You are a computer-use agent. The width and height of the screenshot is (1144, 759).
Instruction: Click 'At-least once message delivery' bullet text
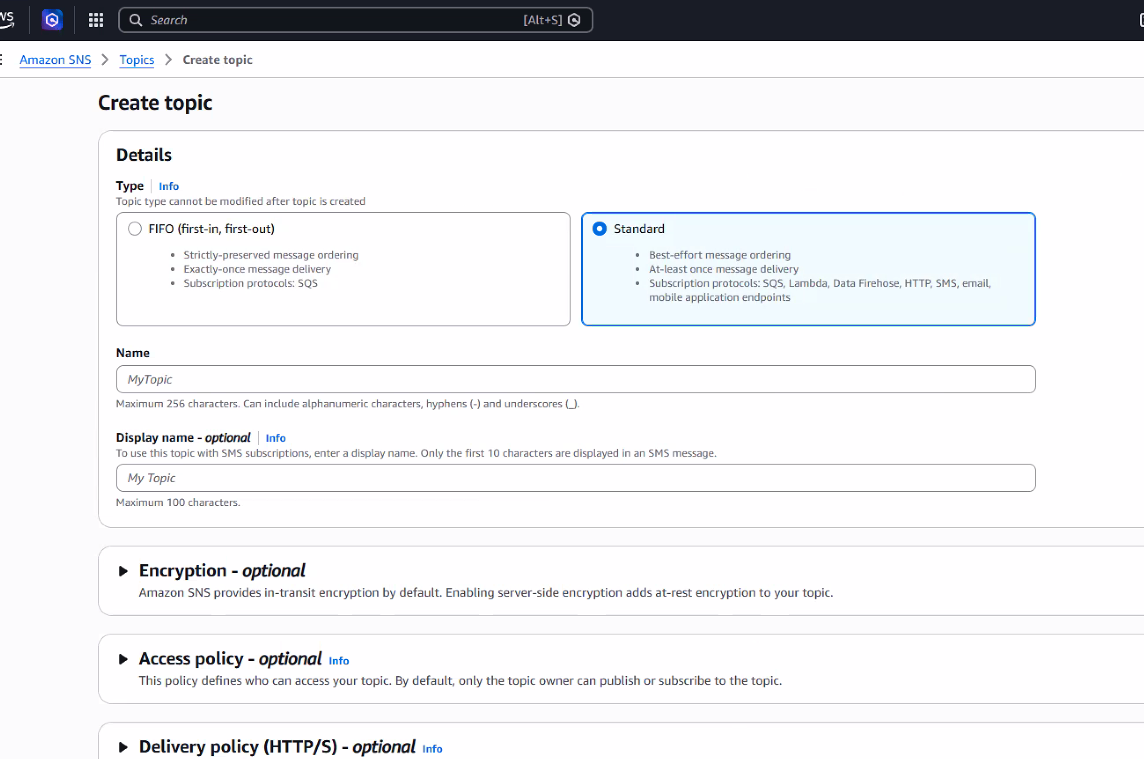click(724, 269)
